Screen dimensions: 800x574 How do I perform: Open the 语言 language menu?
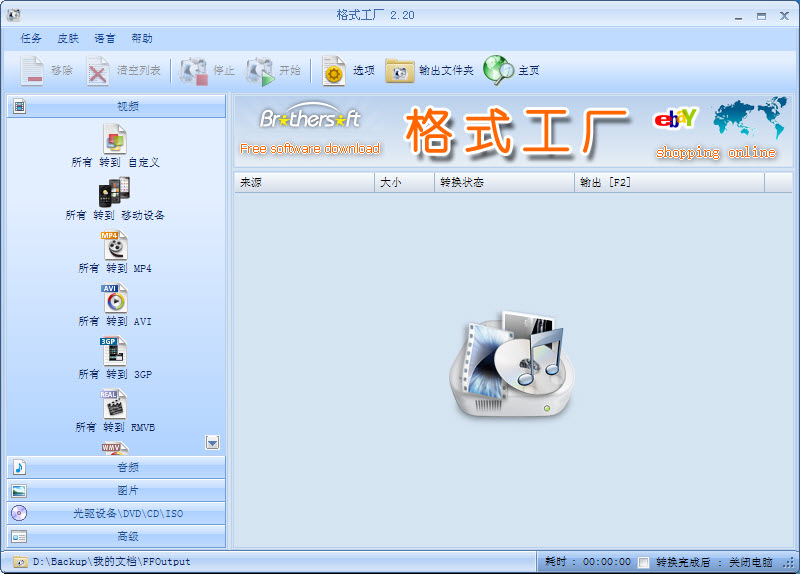105,38
